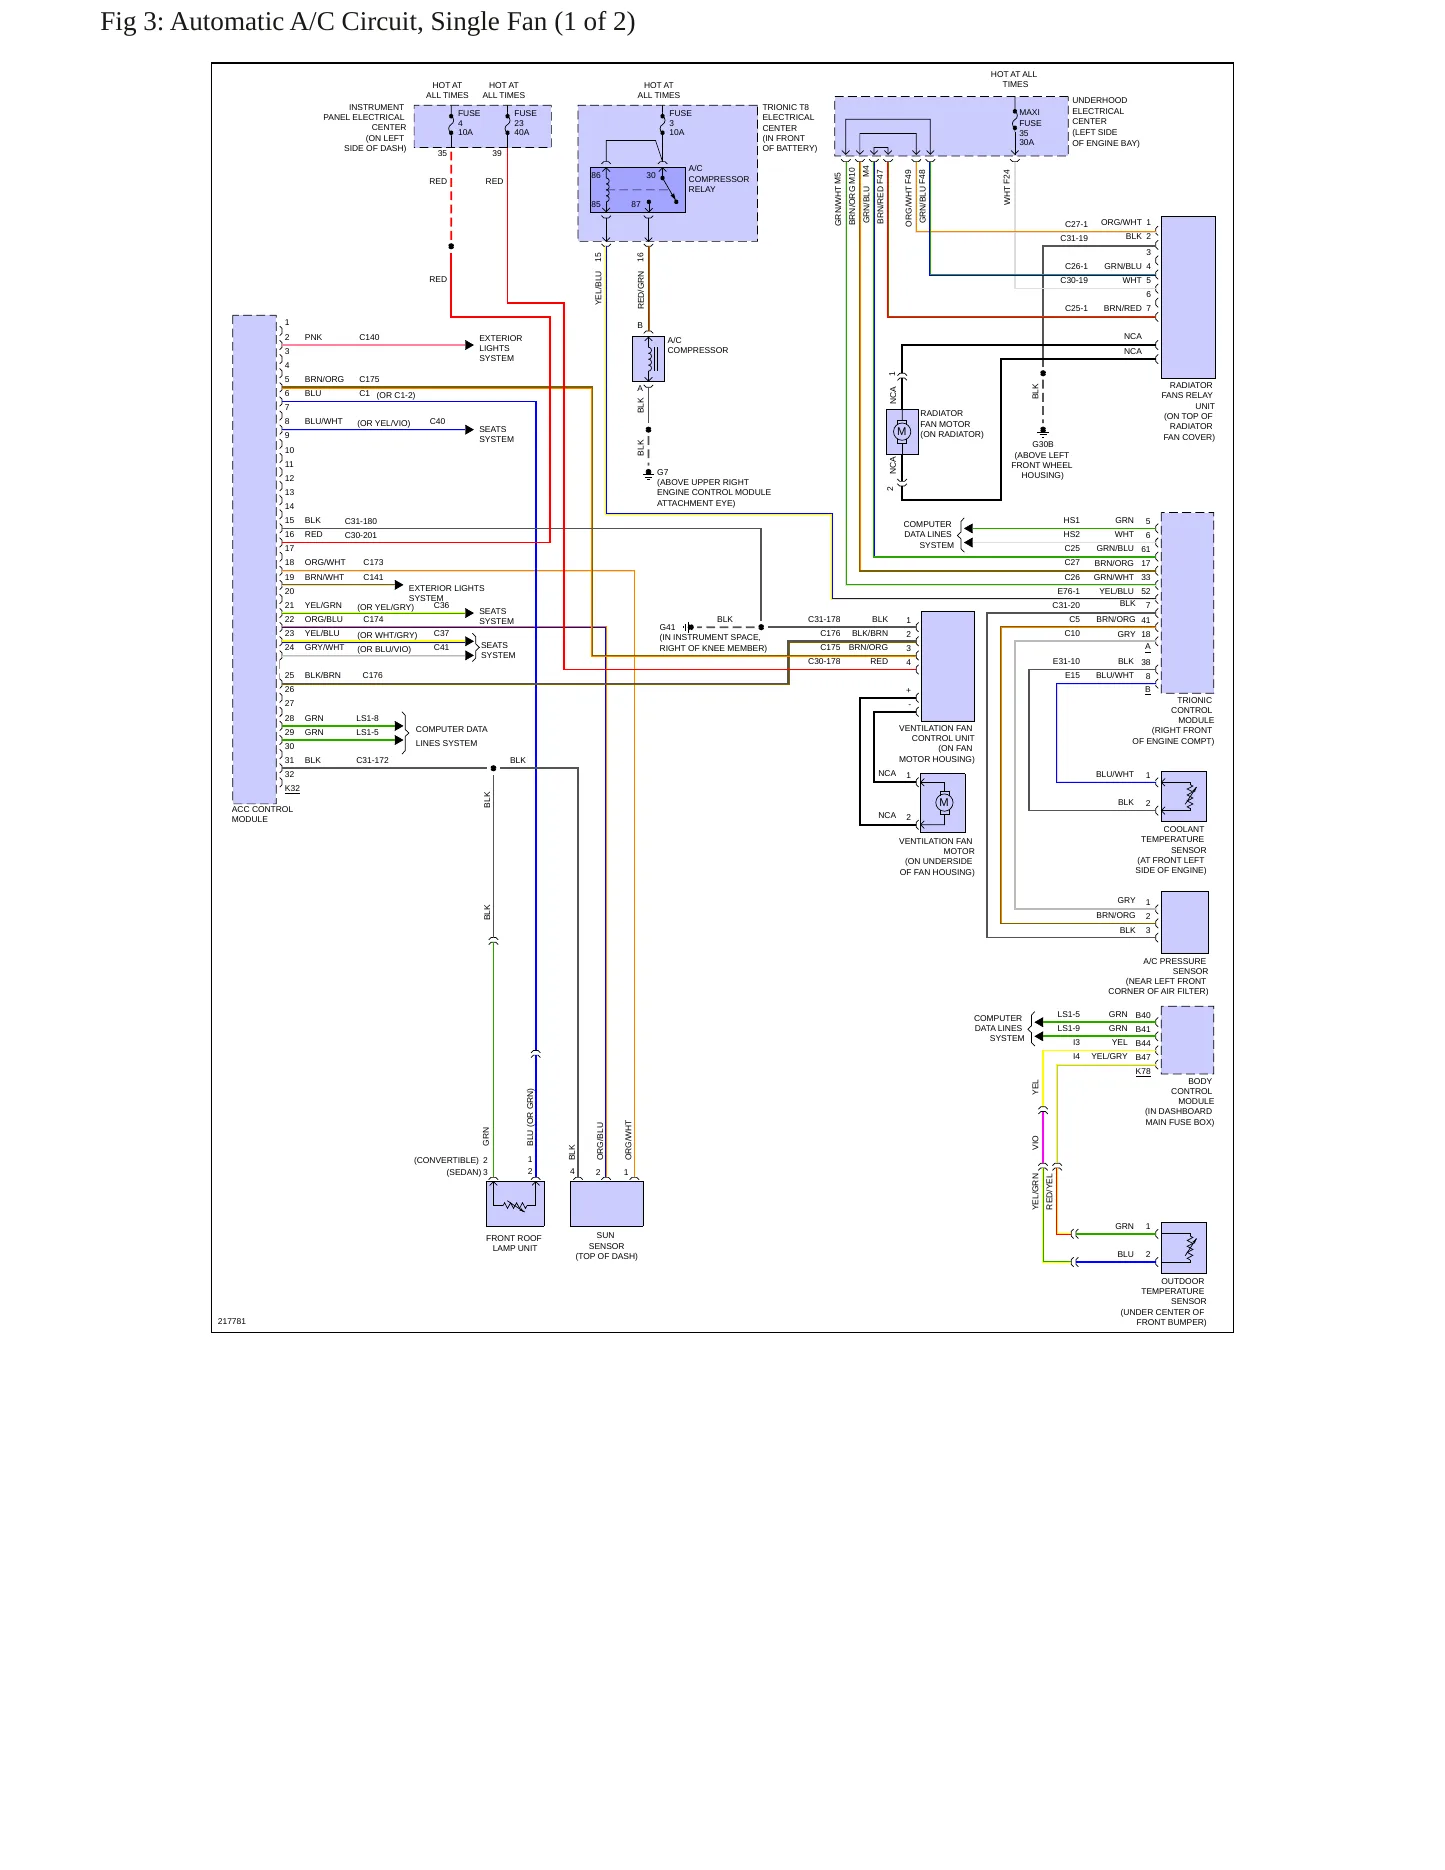The height and width of the screenshot is (1870, 1445).
Task: Click connector label C31-172
Action: pos(372,760)
